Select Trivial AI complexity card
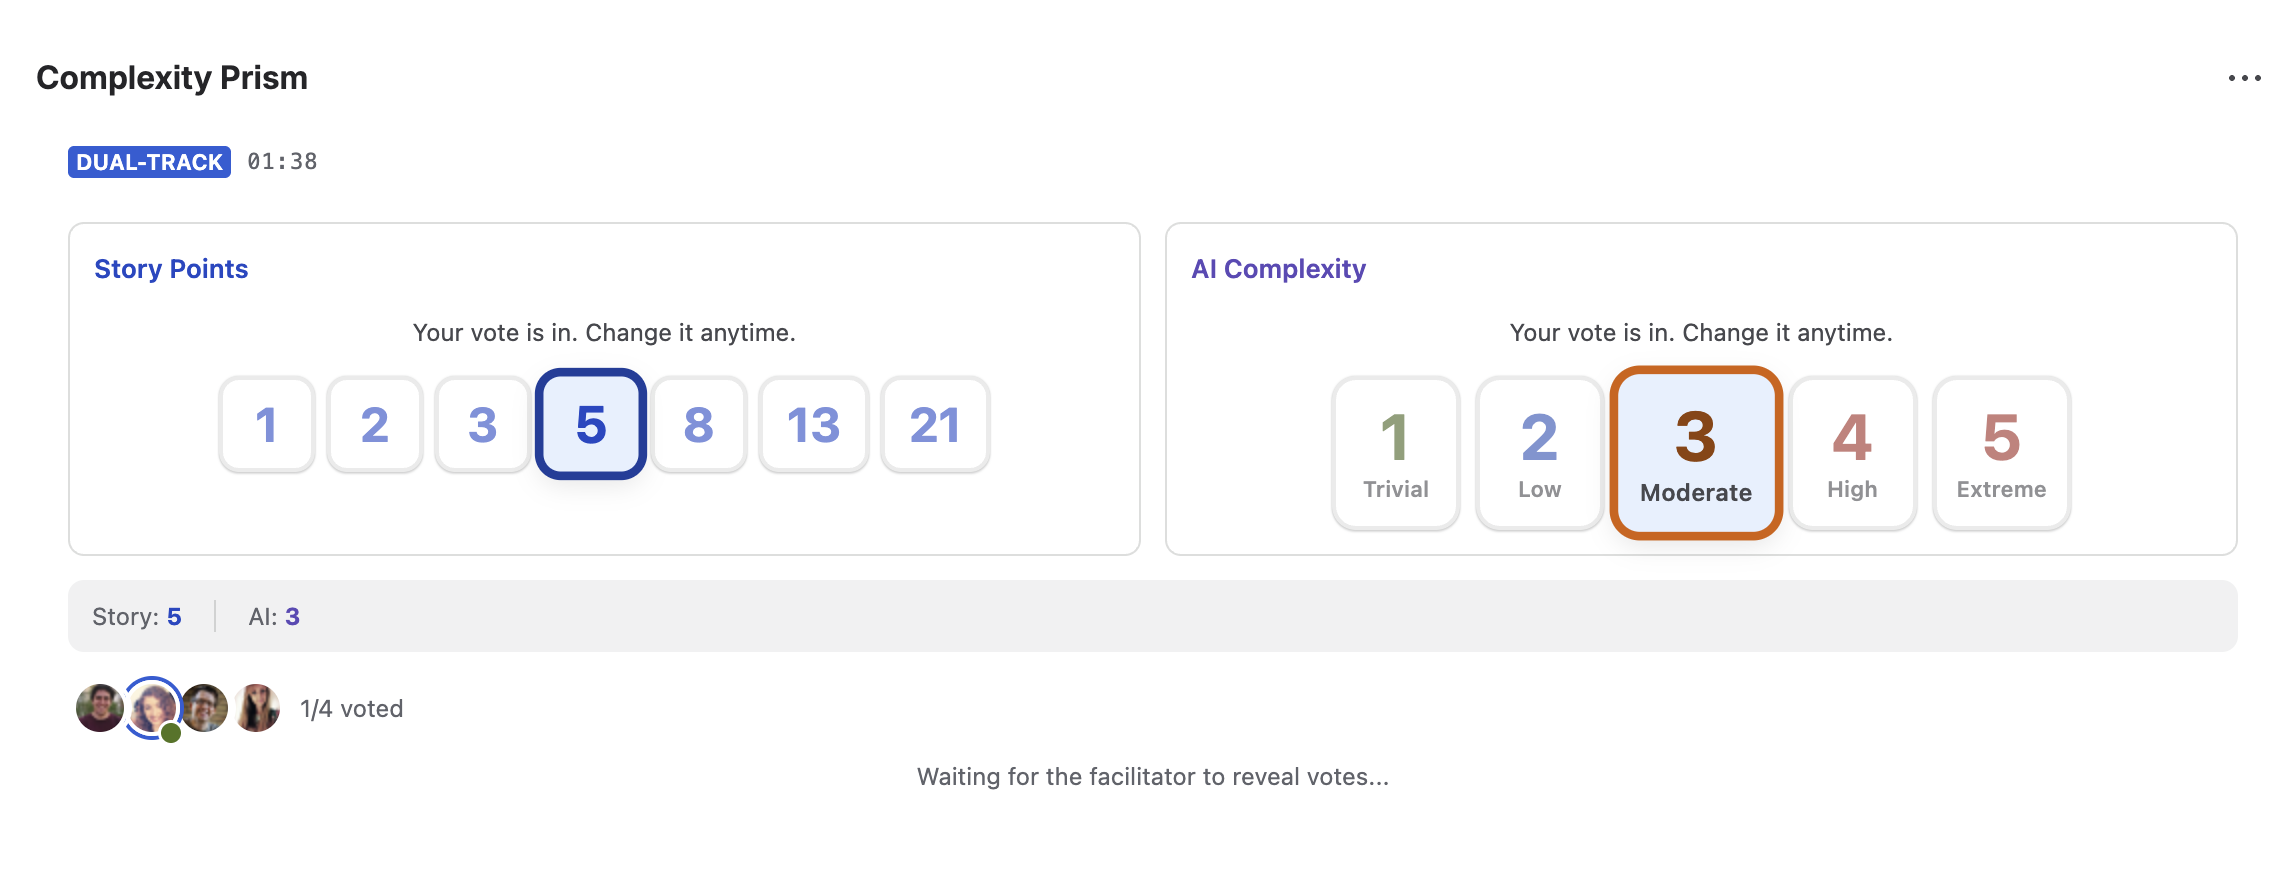This screenshot has width=2292, height=884. click(x=1395, y=453)
